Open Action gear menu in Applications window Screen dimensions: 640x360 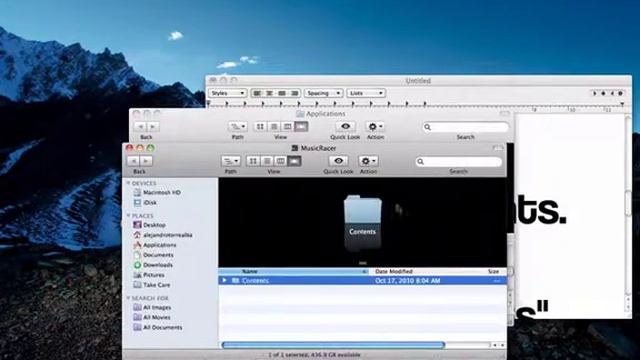pos(375,127)
